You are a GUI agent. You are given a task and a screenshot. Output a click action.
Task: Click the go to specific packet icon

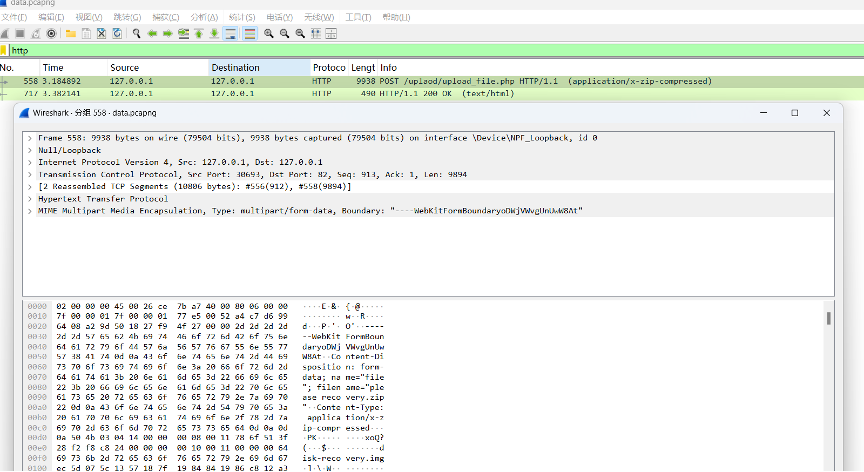pyautogui.click(x=183, y=34)
